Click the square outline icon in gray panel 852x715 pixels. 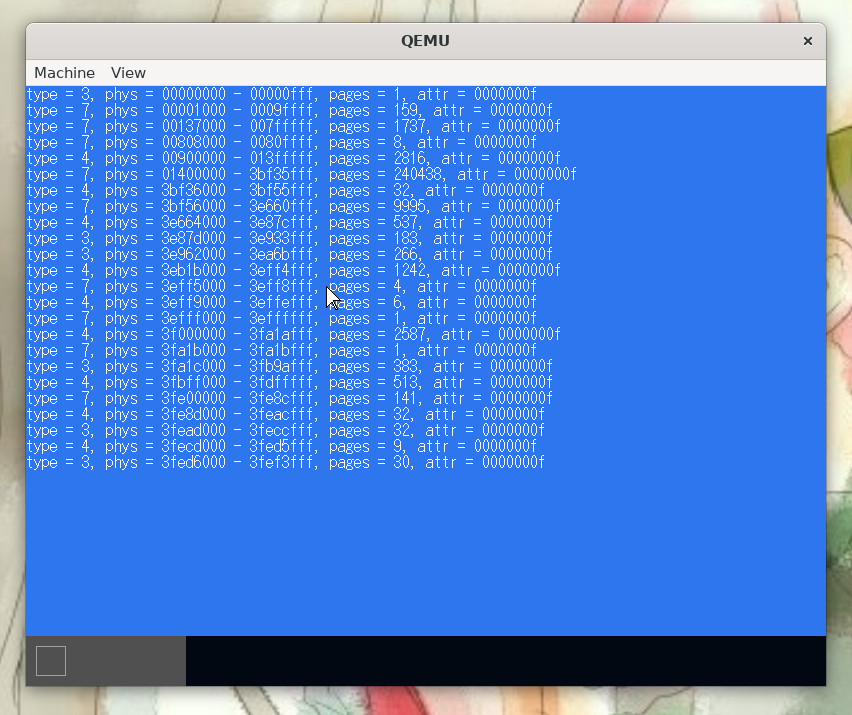51,661
